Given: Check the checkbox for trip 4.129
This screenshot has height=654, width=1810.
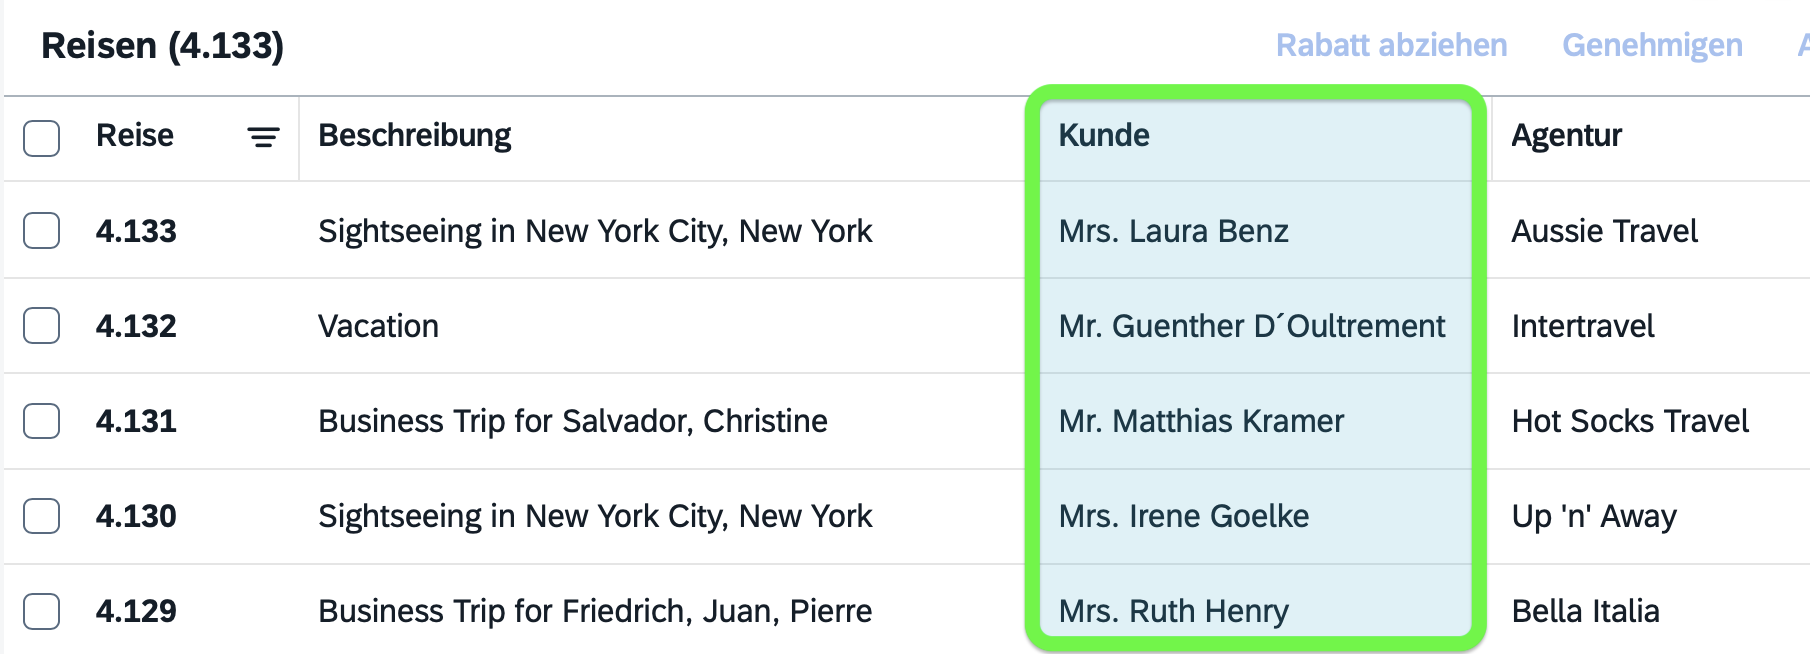Looking at the screenshot, I should point(40,610).
